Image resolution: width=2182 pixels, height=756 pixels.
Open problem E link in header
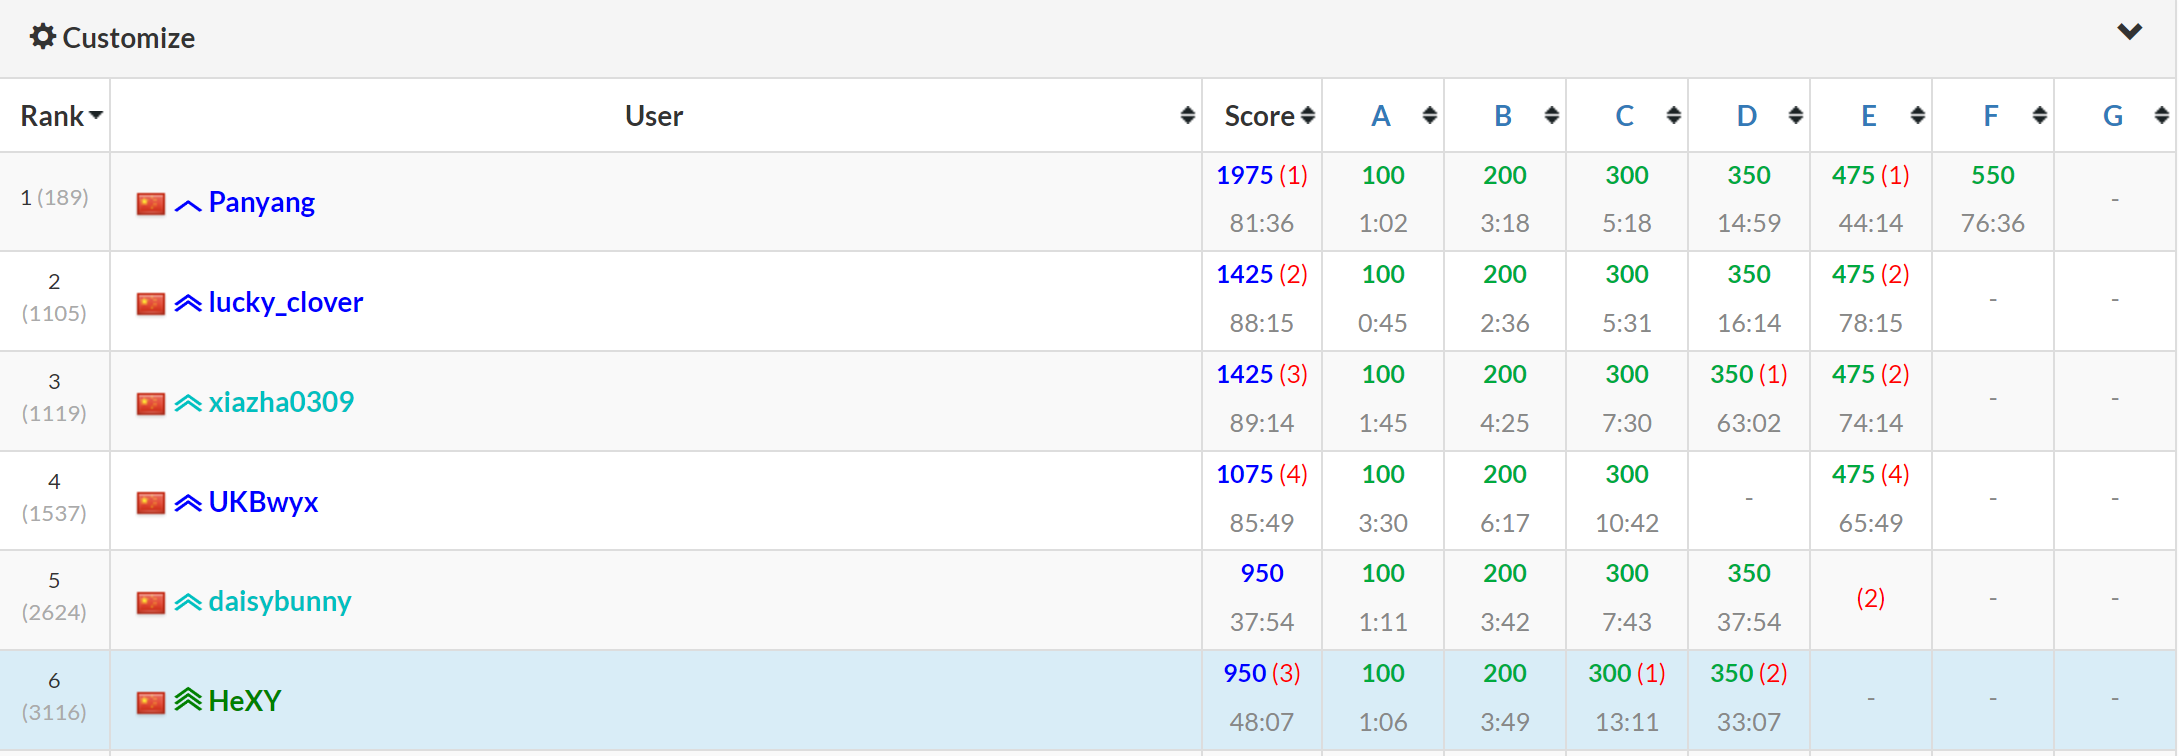click(1869, 116)
